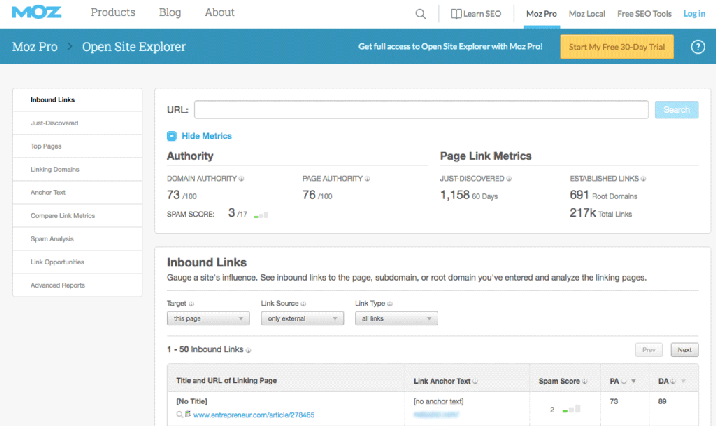Click the 1,158 60 Days value
716x426 pixels.
469,195
